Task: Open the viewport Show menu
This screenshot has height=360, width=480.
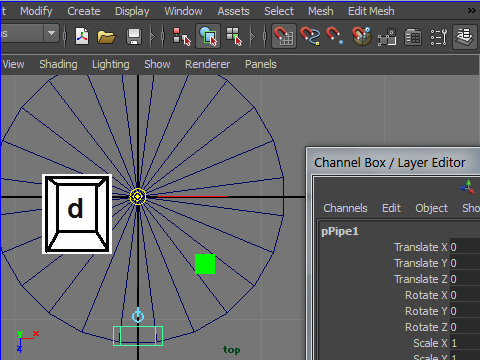Action: pyautogui.click(x=157, y=64)
